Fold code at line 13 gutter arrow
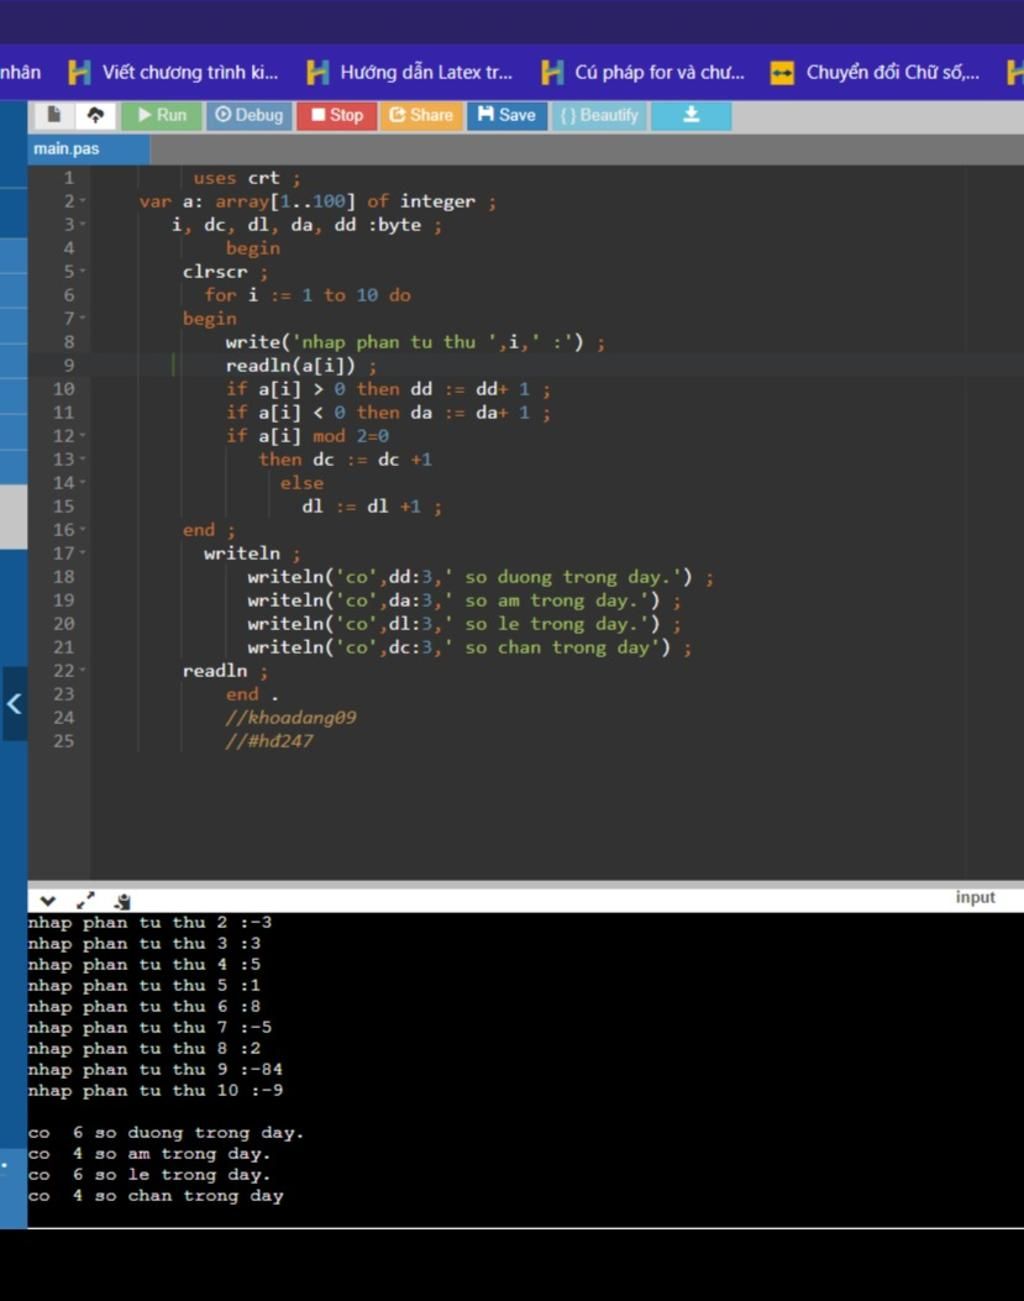Screen dimensions: 1024x1301 83,459
